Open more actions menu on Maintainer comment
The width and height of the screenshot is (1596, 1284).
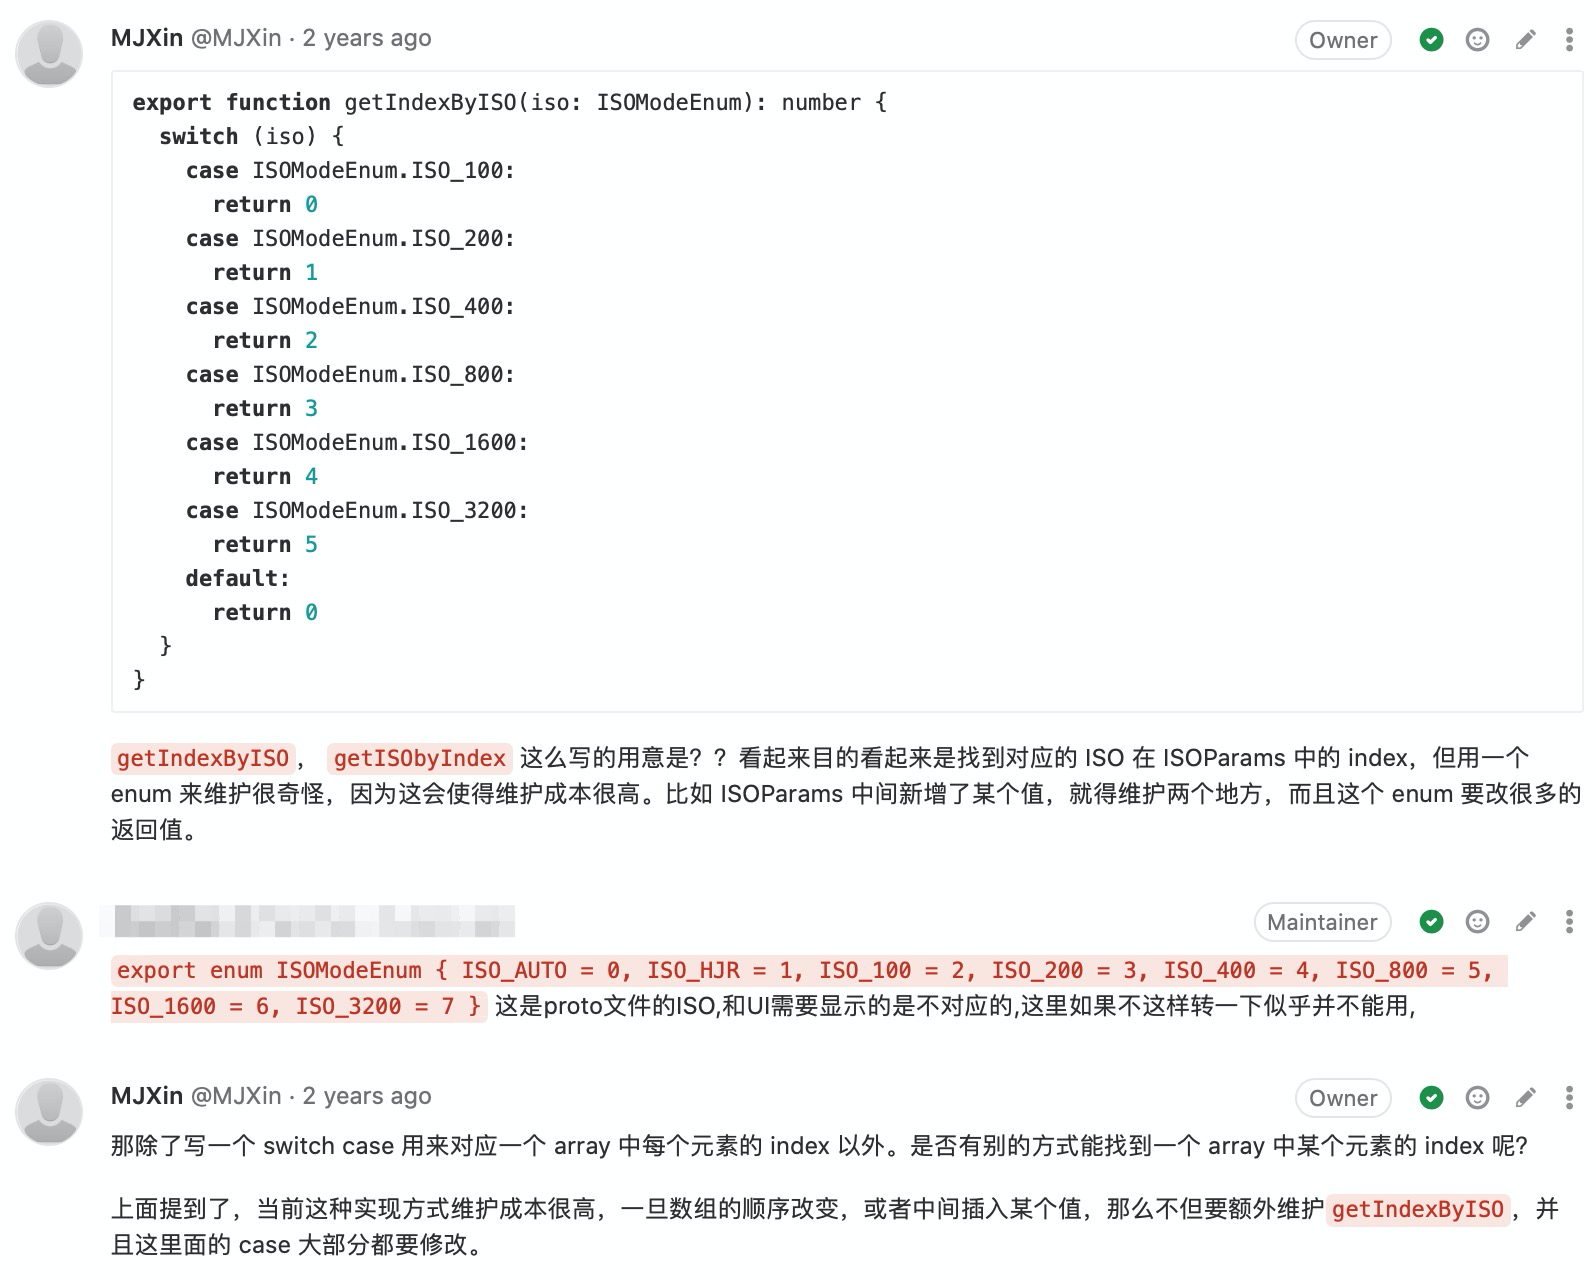coord(1568,922)
